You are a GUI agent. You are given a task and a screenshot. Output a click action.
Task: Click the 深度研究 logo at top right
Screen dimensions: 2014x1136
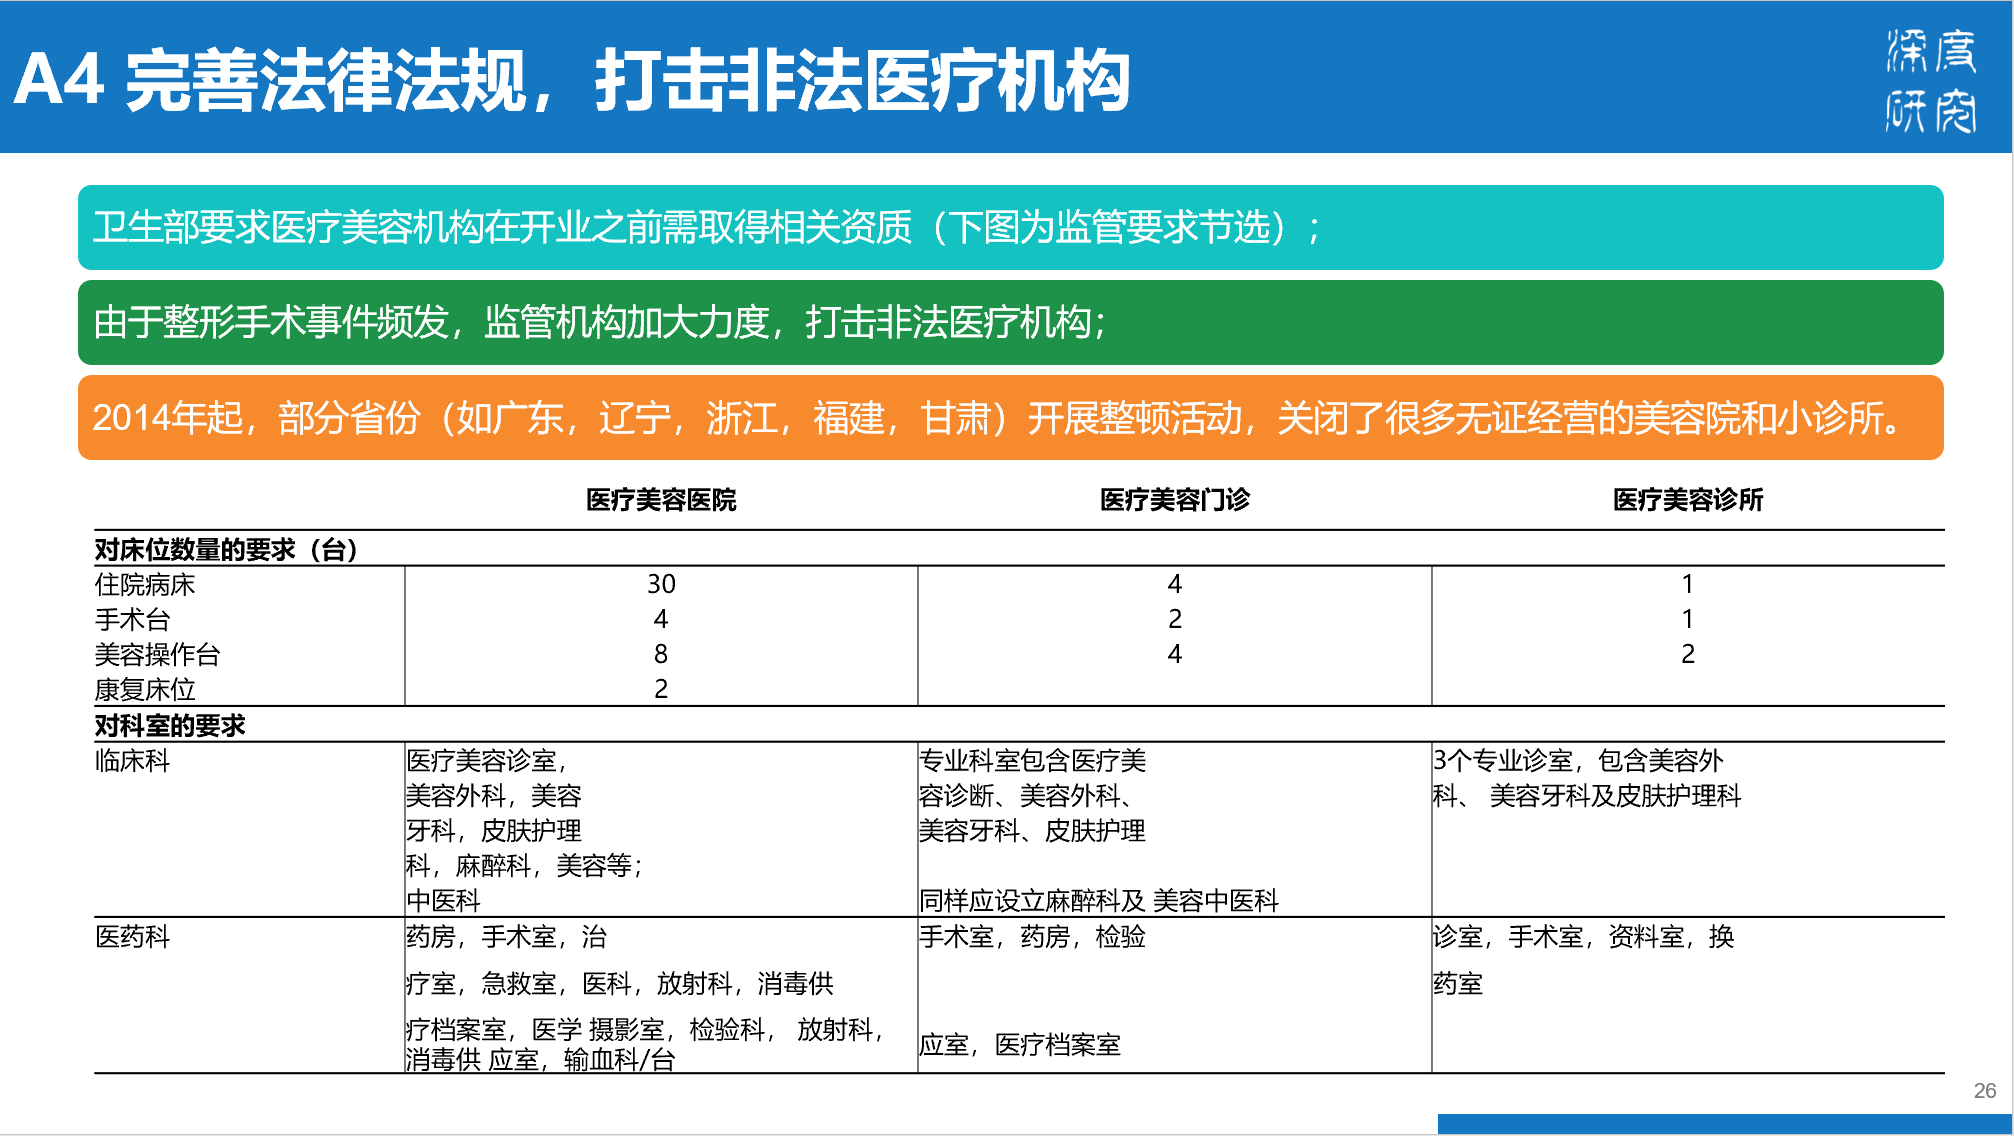click(x=1930, y=80)
